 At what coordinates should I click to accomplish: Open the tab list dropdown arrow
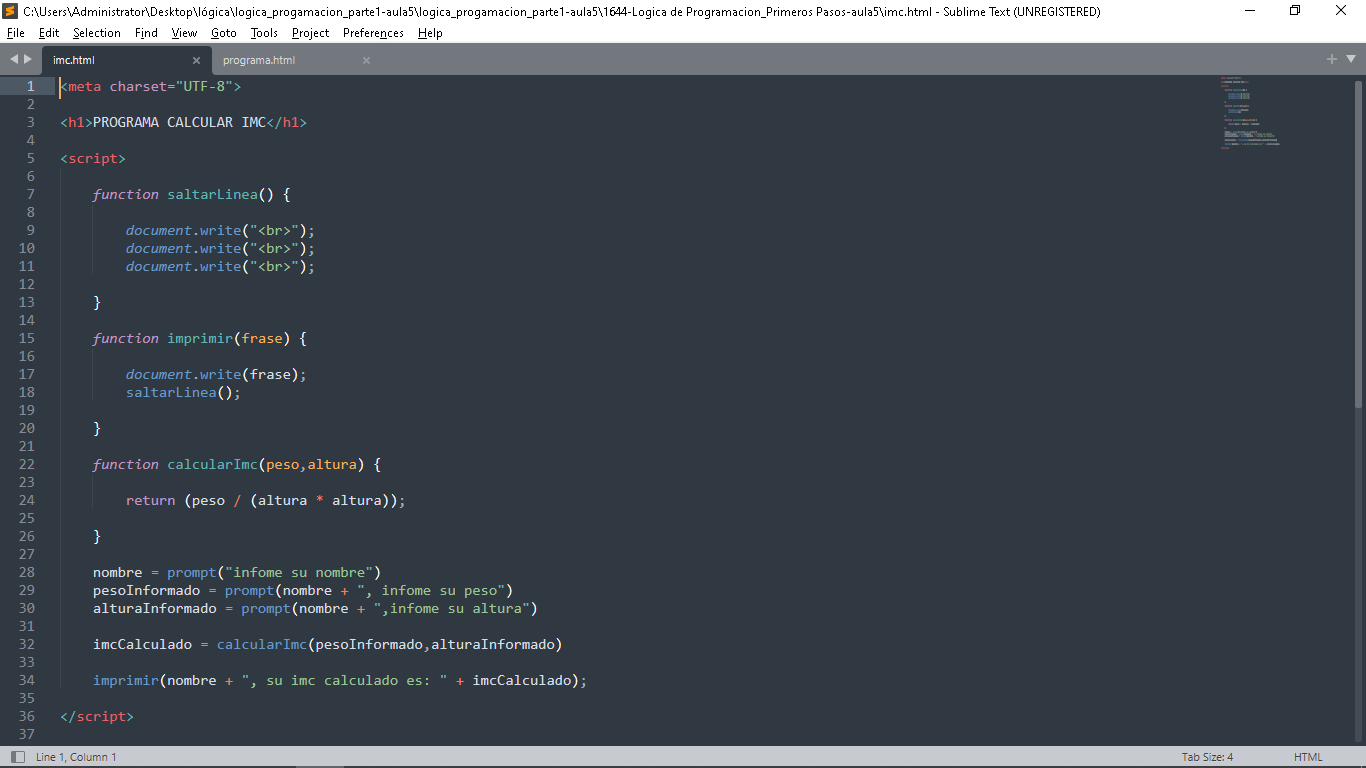(1350, 59)
